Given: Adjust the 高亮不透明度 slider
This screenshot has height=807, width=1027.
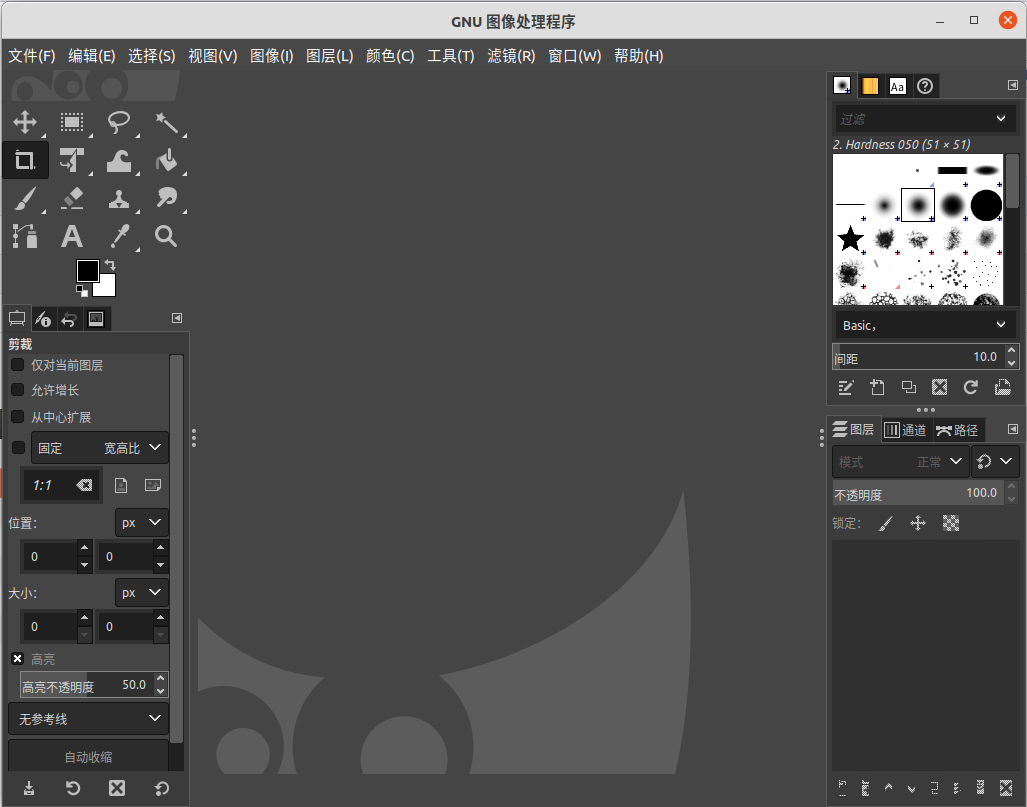Looking at the screenshot, I should tap(87, 685).
